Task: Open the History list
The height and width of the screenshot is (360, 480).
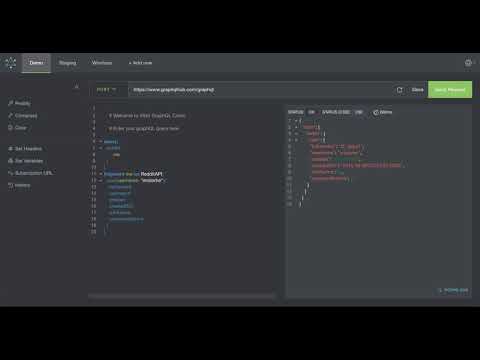Action: (x=19, y=185)
